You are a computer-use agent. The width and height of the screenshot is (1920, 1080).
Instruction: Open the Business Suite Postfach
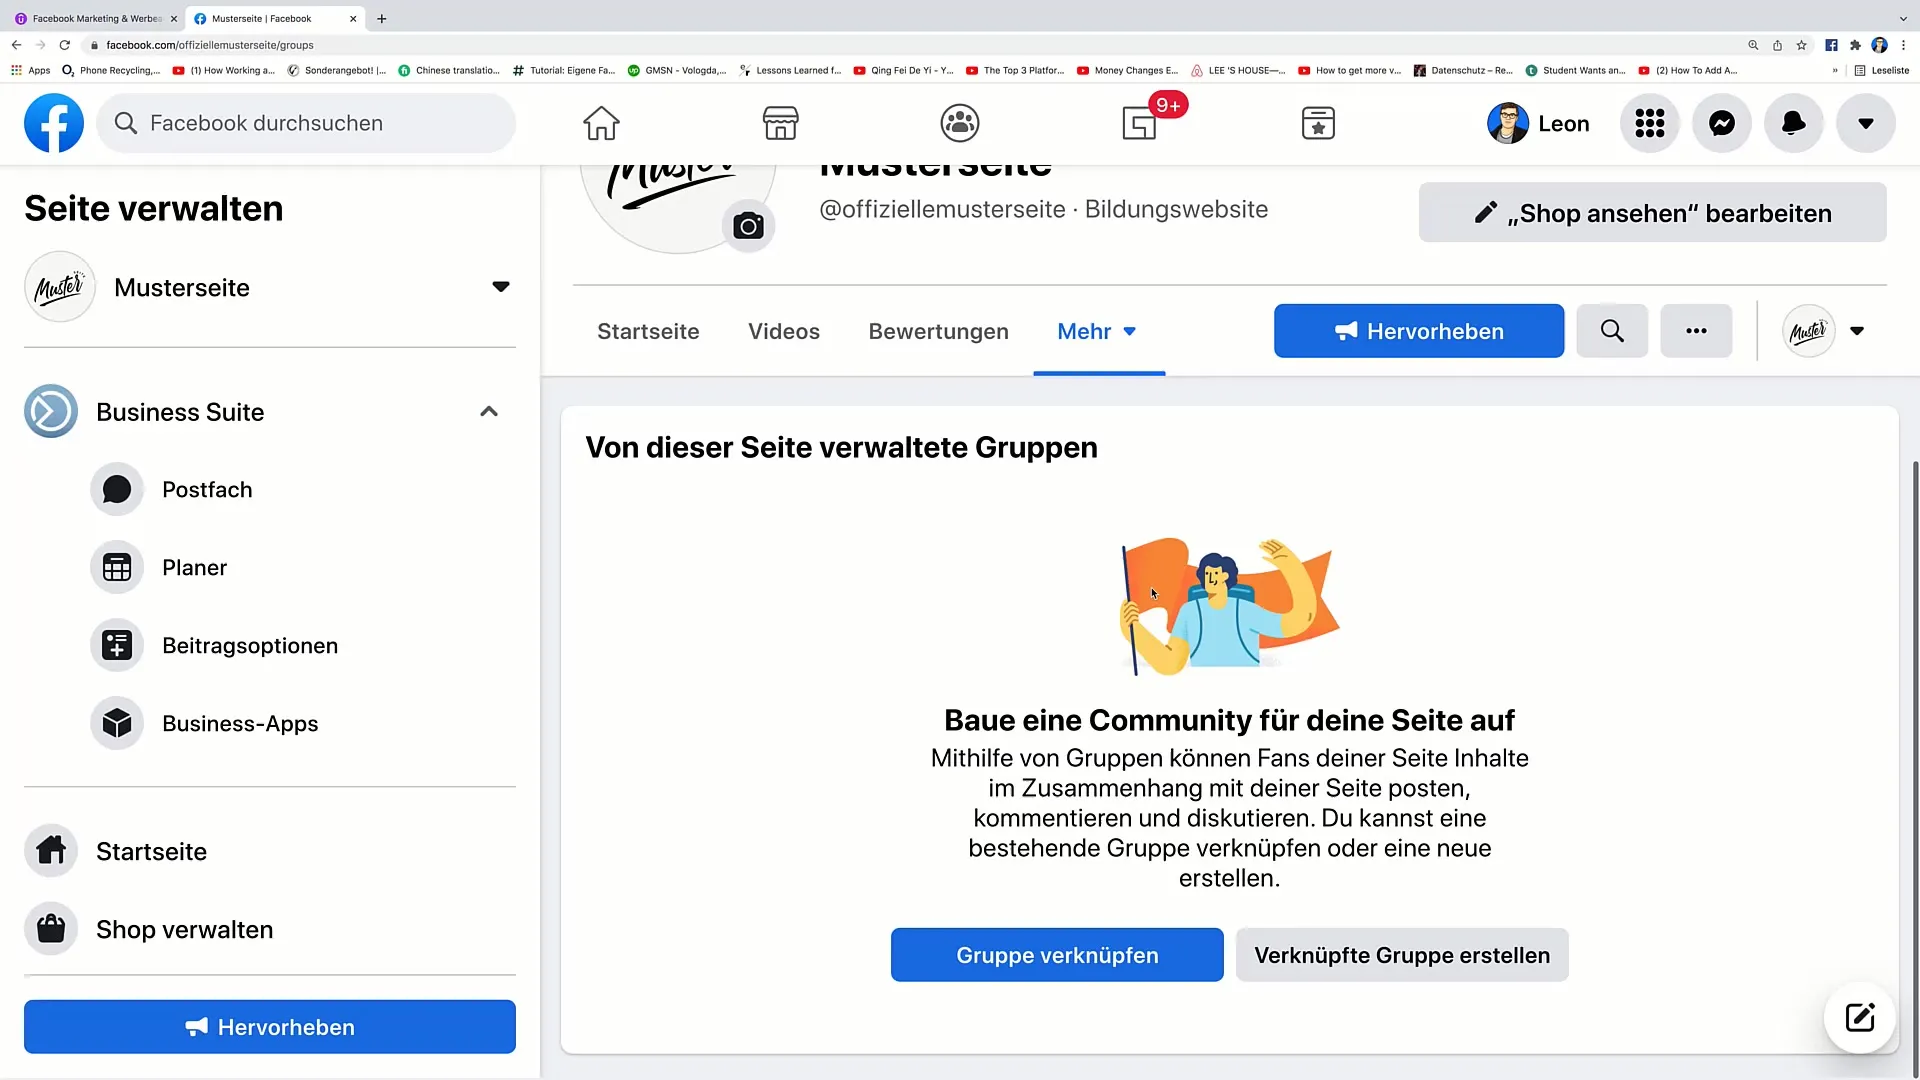point(207,489)
